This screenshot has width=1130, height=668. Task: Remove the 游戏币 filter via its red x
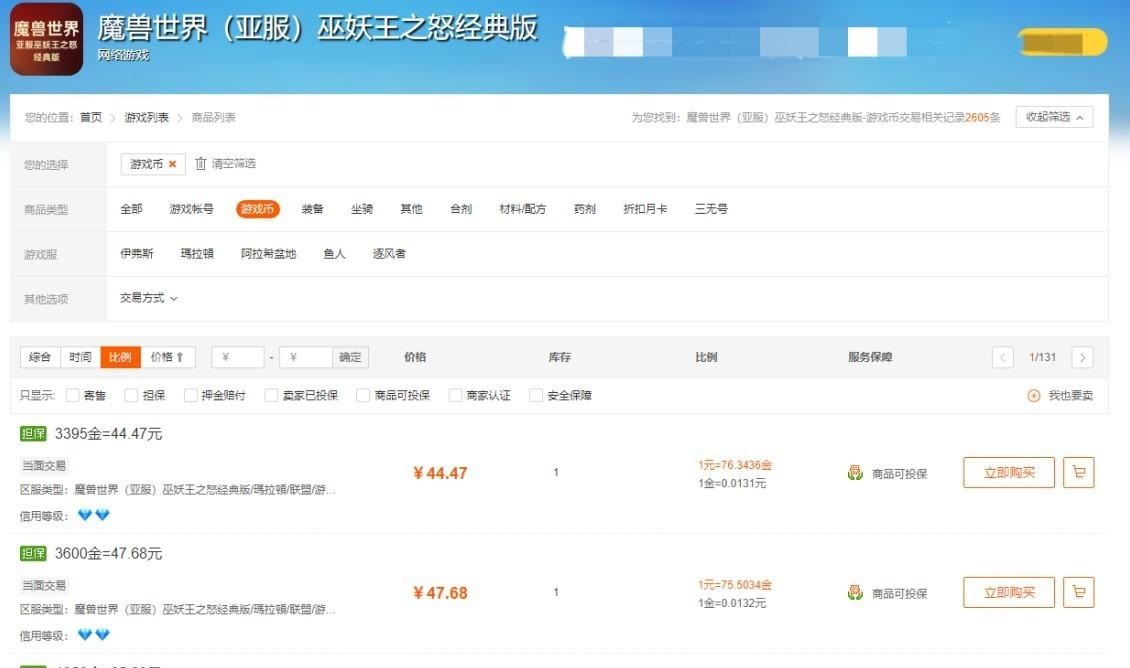[172, 164]
